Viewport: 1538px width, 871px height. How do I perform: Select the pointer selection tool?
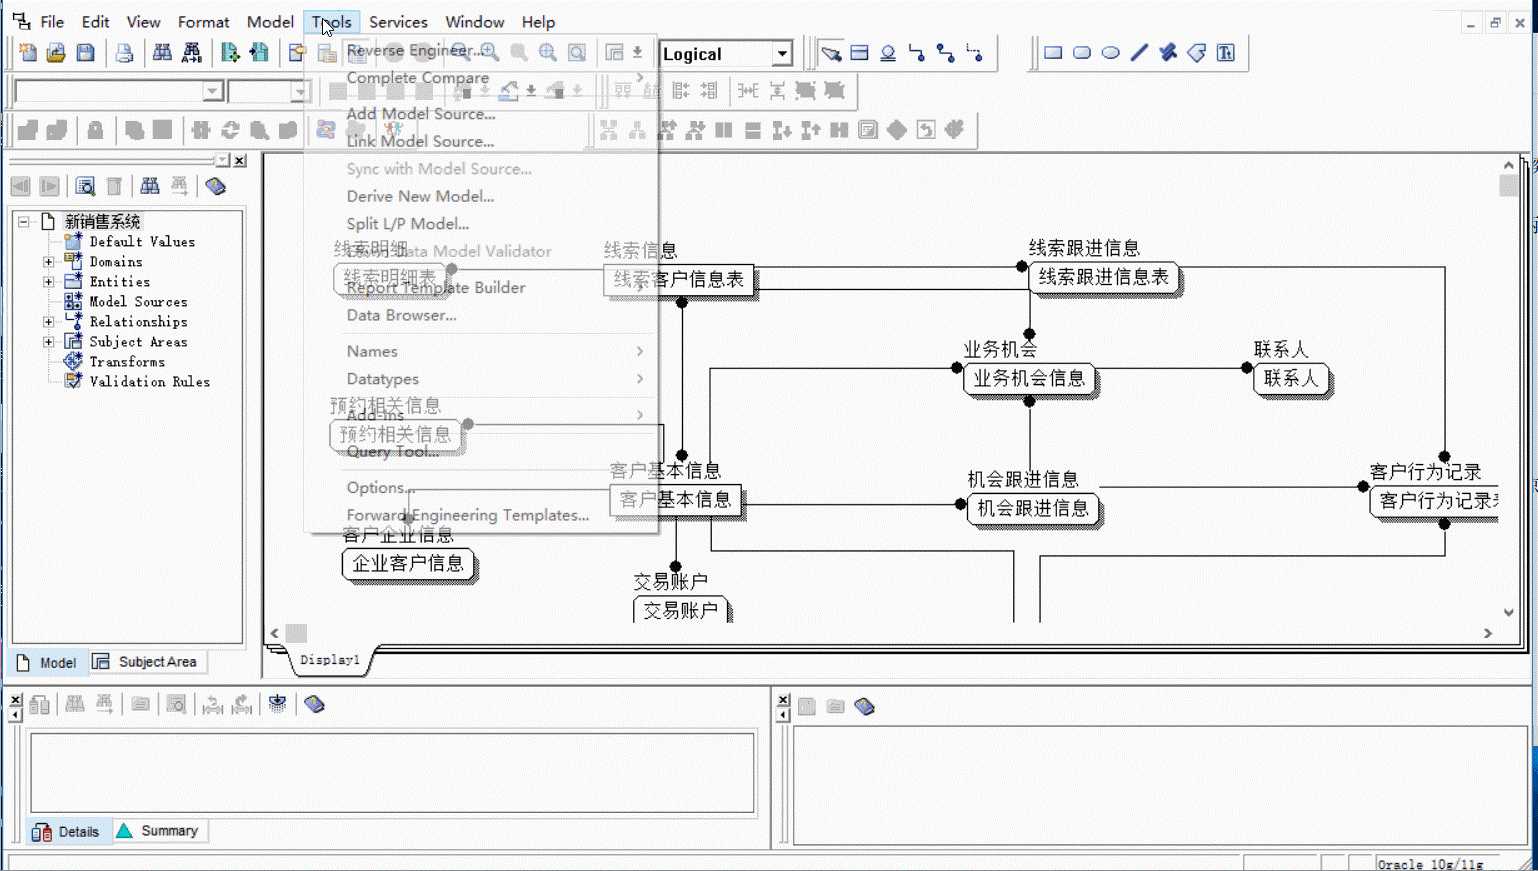(830, 53)
